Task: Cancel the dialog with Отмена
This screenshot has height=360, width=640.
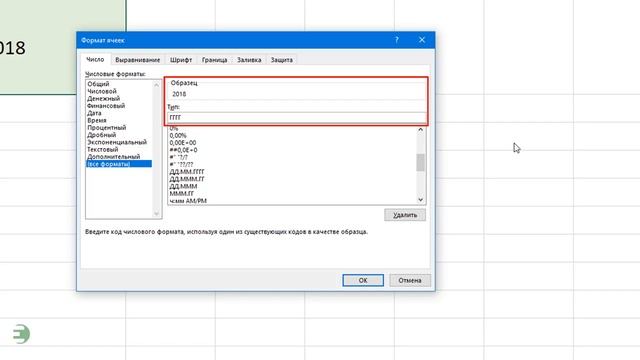Action: (x=410, y=280)
